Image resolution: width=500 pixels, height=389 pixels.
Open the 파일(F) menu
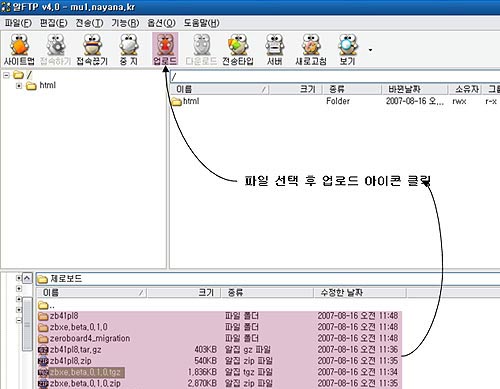point(18,23)
